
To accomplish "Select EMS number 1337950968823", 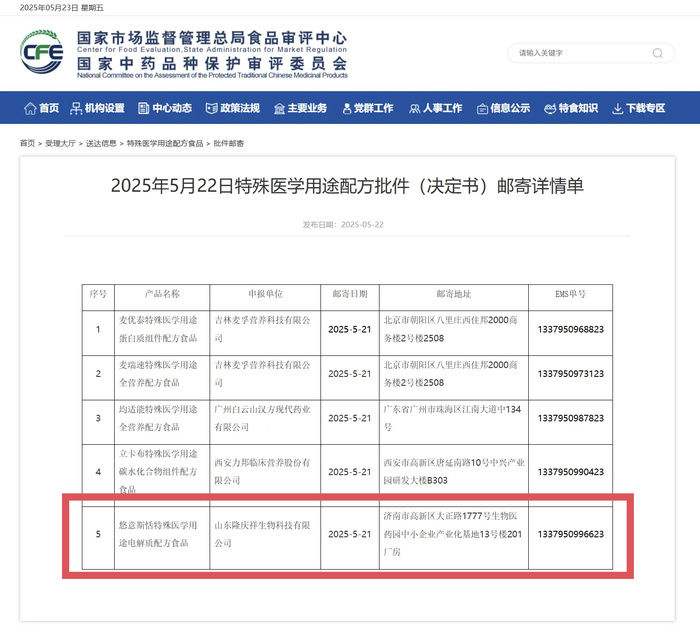I will click(571, 329).
